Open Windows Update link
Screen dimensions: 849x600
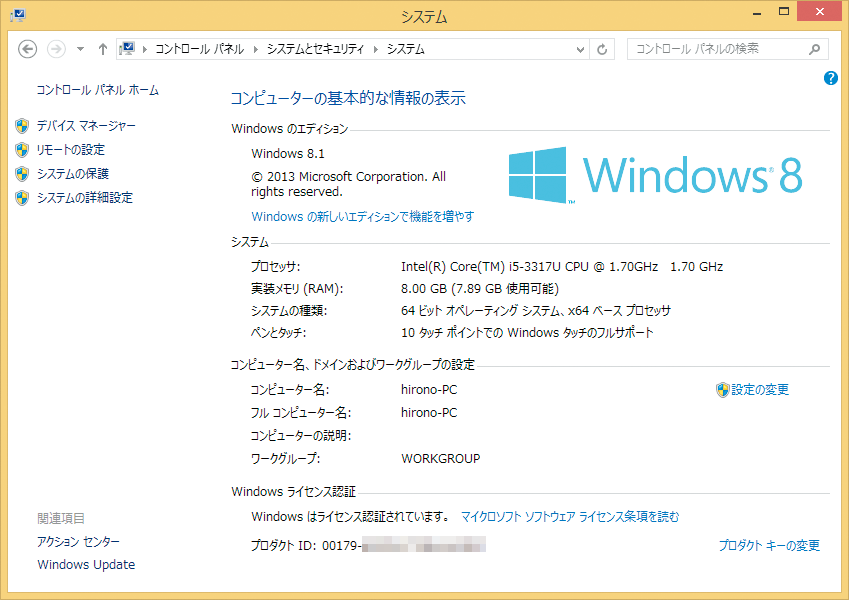[86, 564]
